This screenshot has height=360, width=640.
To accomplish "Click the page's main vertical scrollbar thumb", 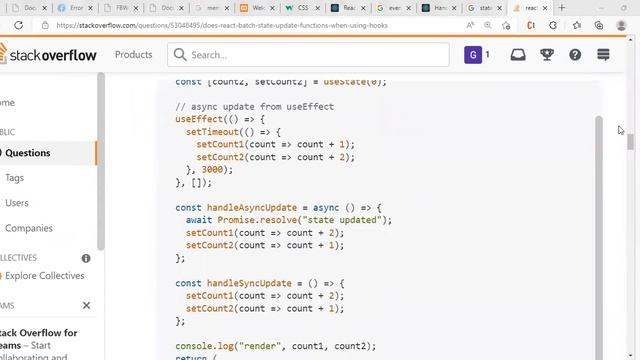I will pyautogui.click(x=631, y=142).
